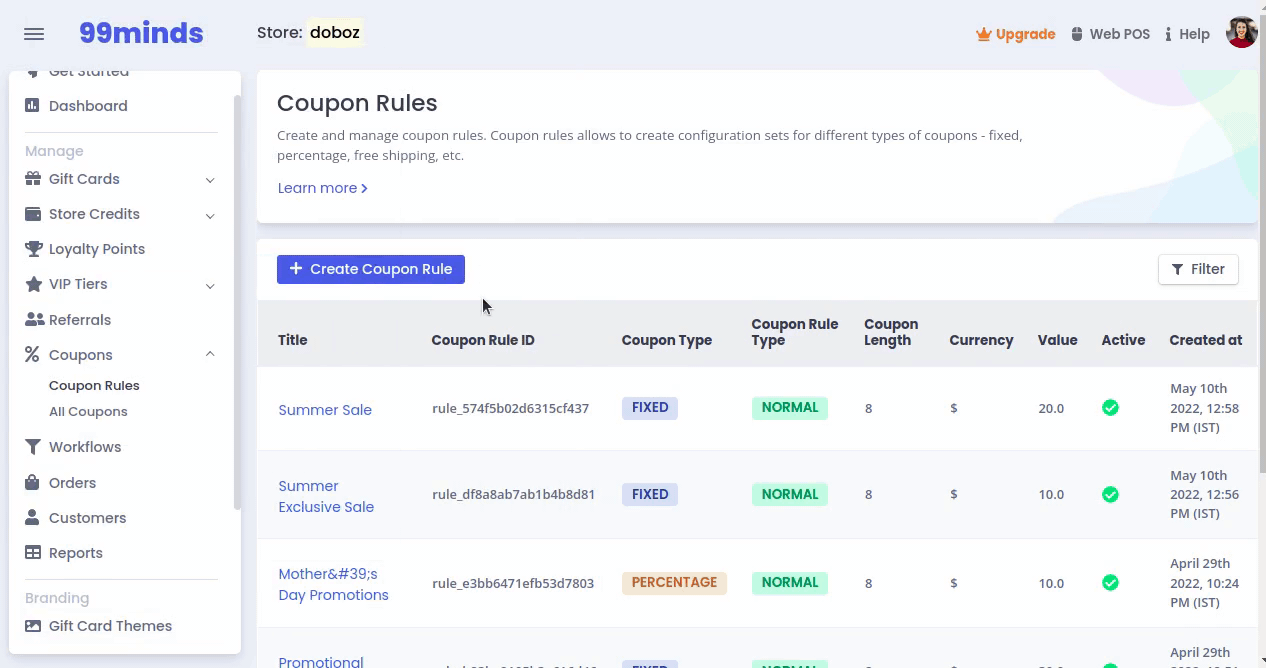The width and height of the screenshot is (1266, 668).
Task: Click the Summer Sale active checkmark icon
Action: click(x=1110, y=408)
